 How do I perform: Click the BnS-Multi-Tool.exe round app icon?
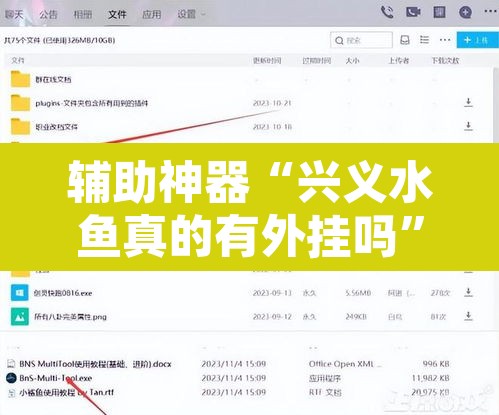pos(11,378)
